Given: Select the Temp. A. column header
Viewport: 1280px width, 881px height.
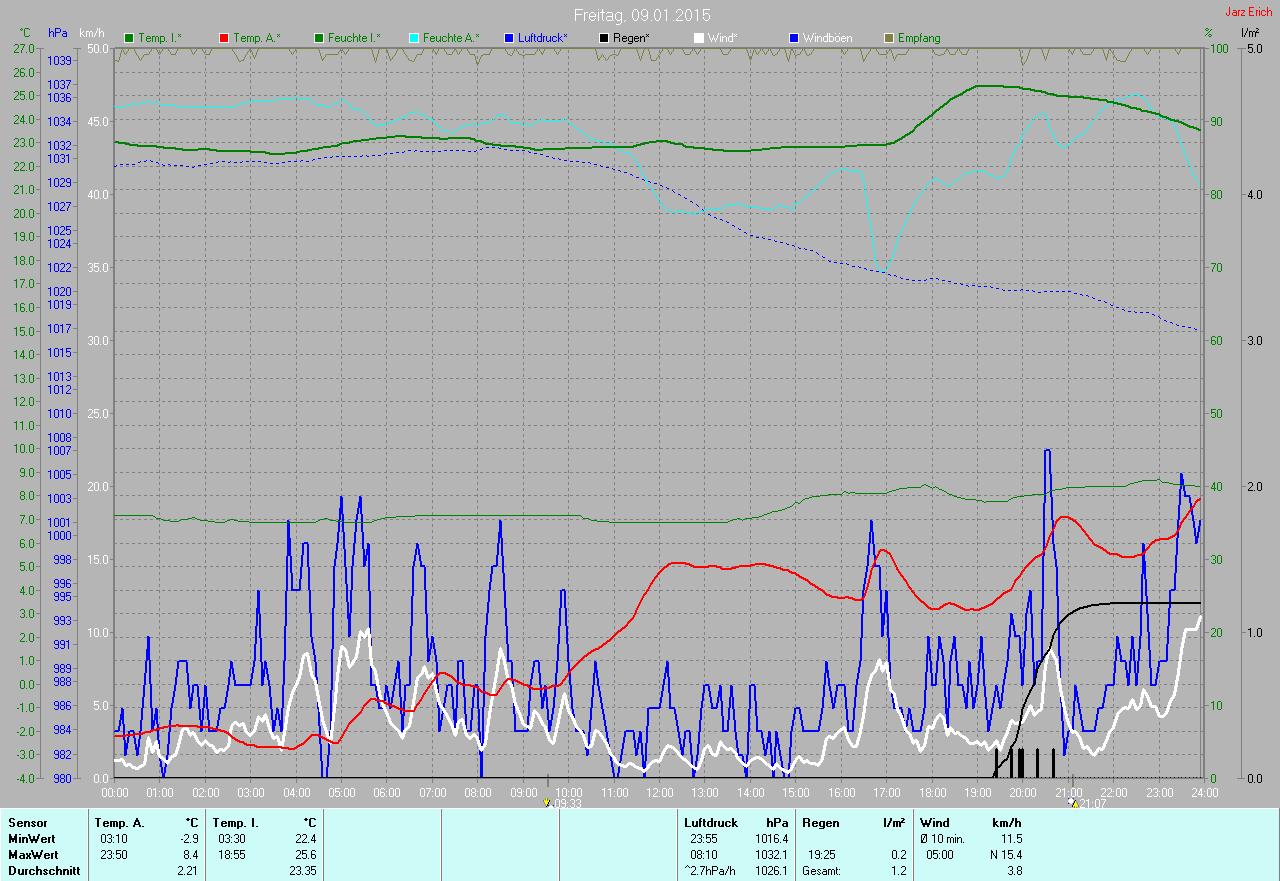Looking at the screenshot, I should click(119, 823).
